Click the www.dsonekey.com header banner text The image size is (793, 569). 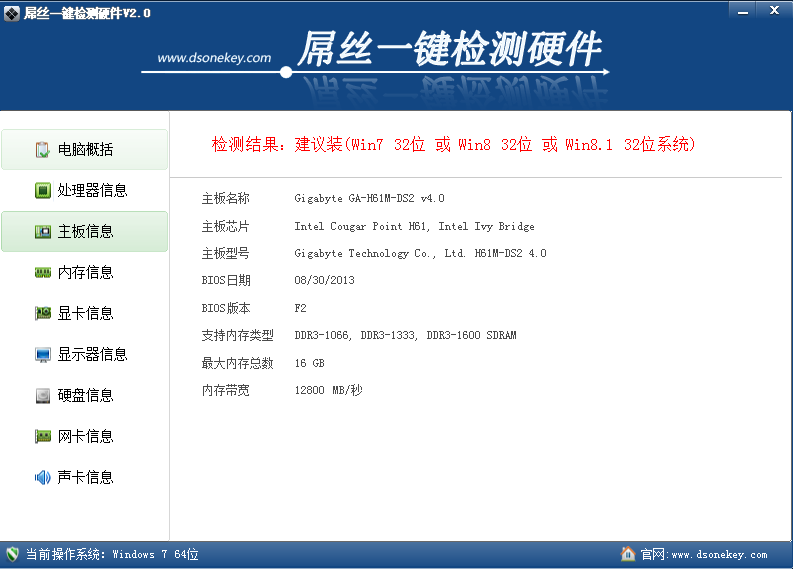coord(214,58)
